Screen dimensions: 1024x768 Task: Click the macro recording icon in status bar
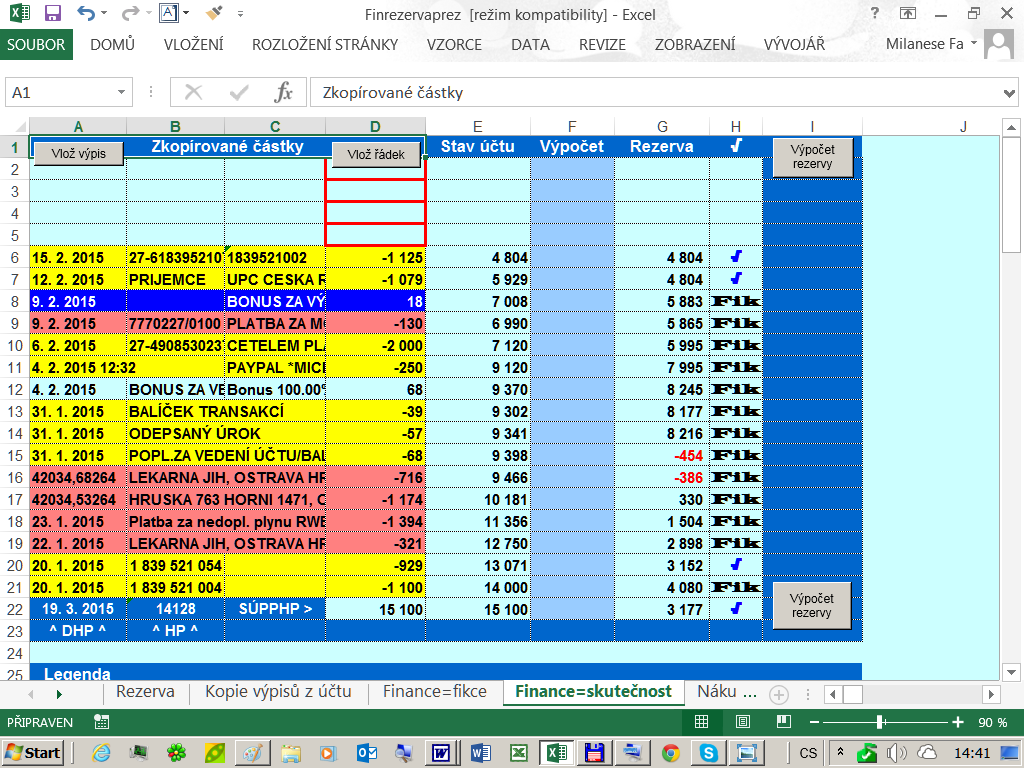(101, 722)
